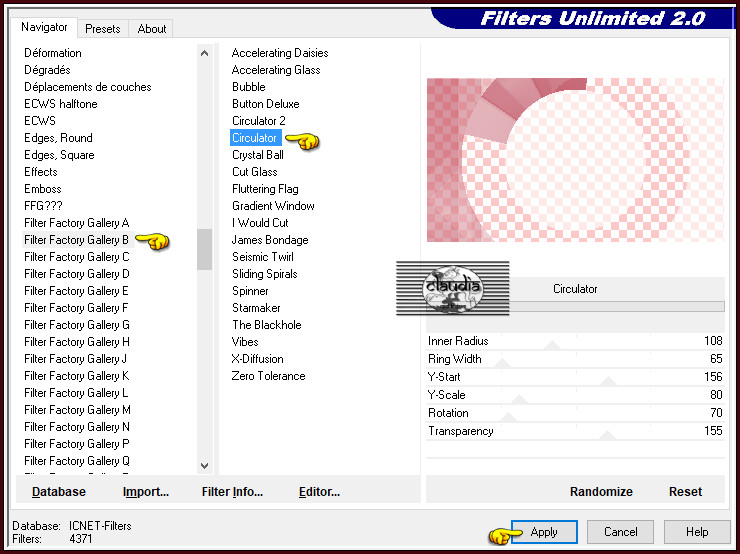Choose the James Bondage filter

[270, 240]
